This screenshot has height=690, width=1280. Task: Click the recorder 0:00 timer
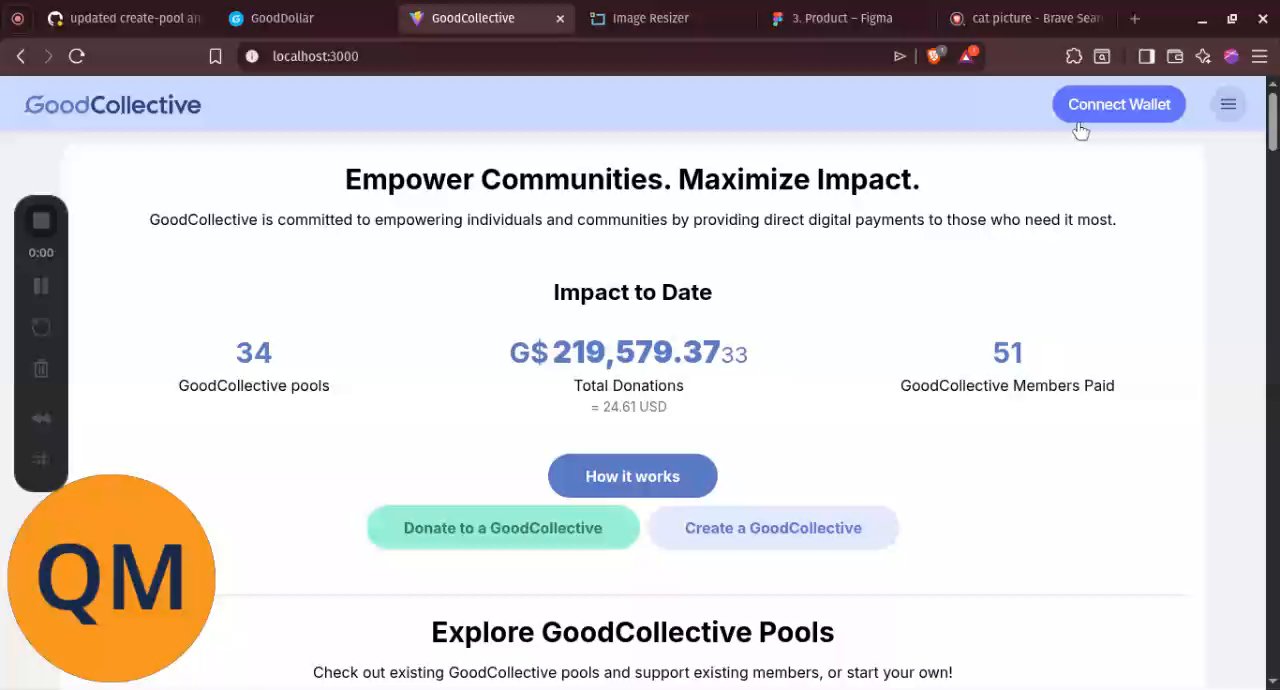point(41,253)
